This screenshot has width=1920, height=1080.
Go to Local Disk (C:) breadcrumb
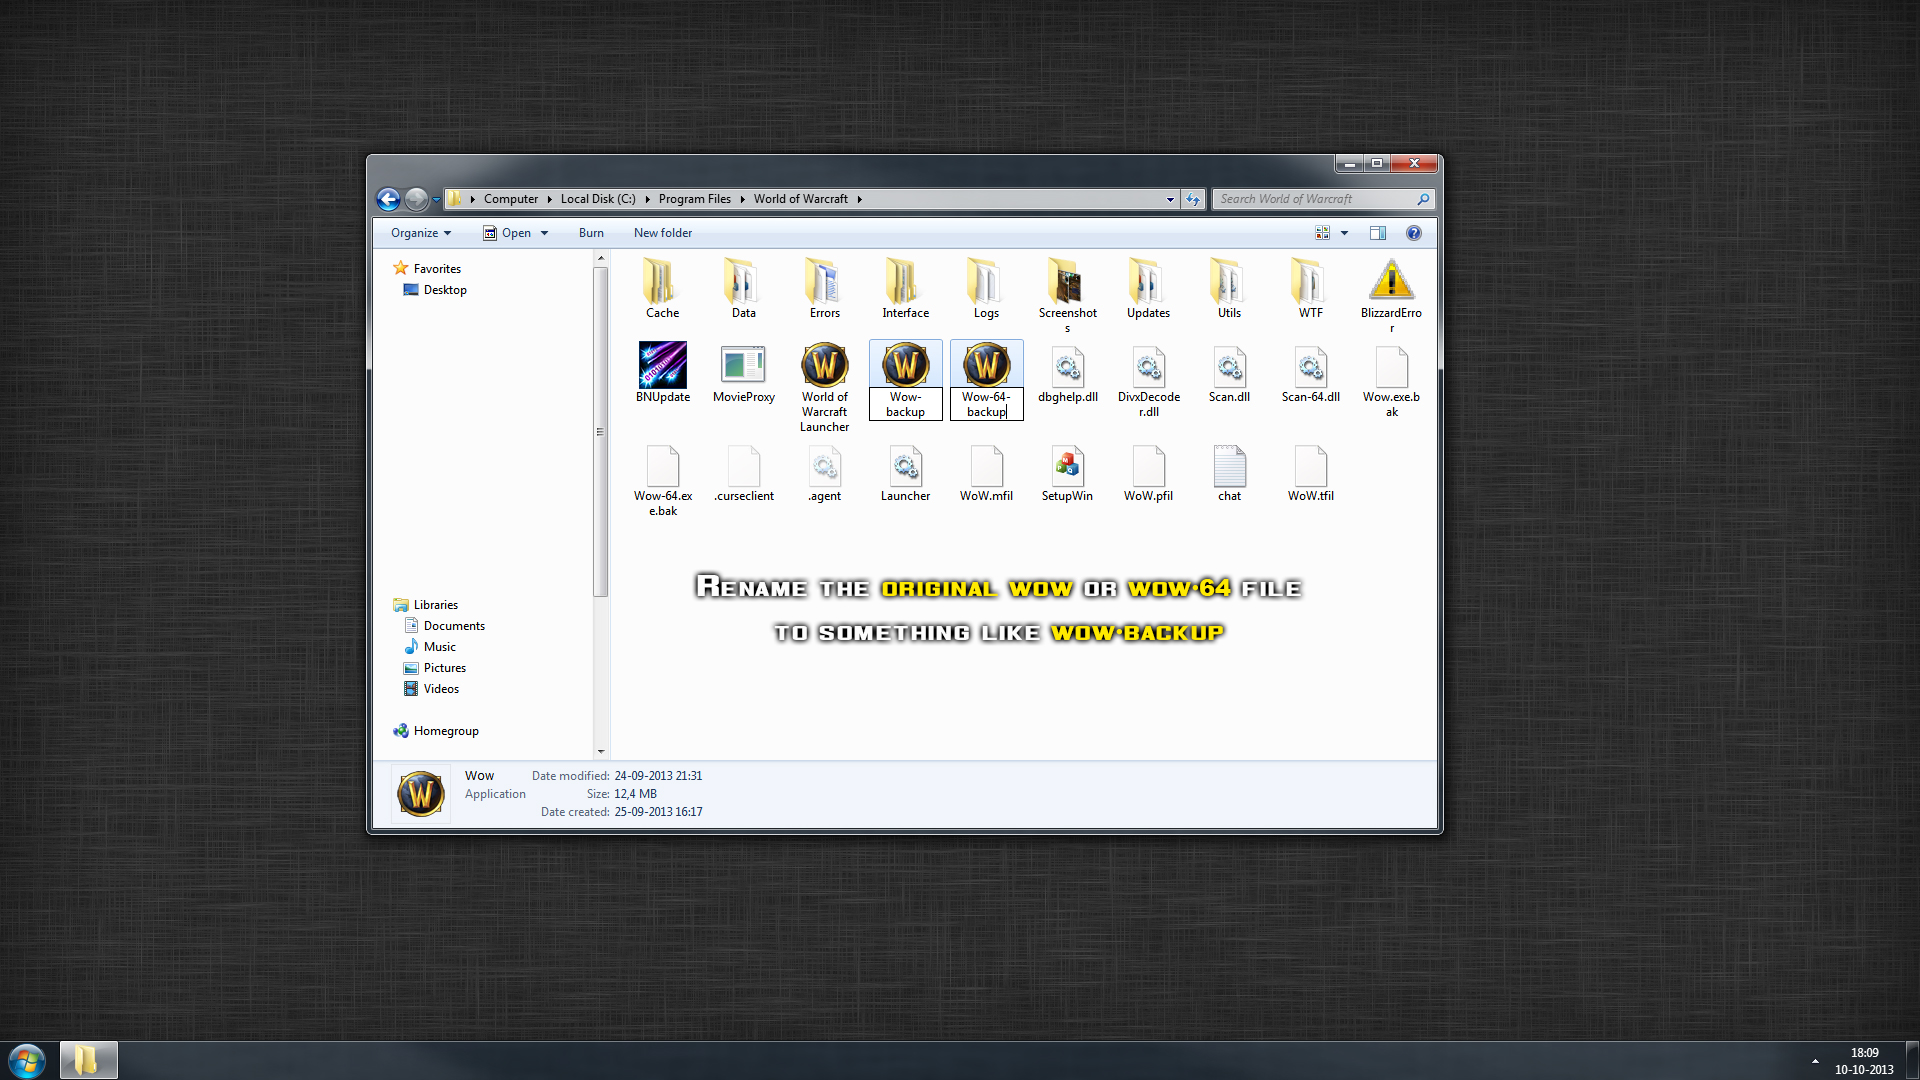point(598,199)
